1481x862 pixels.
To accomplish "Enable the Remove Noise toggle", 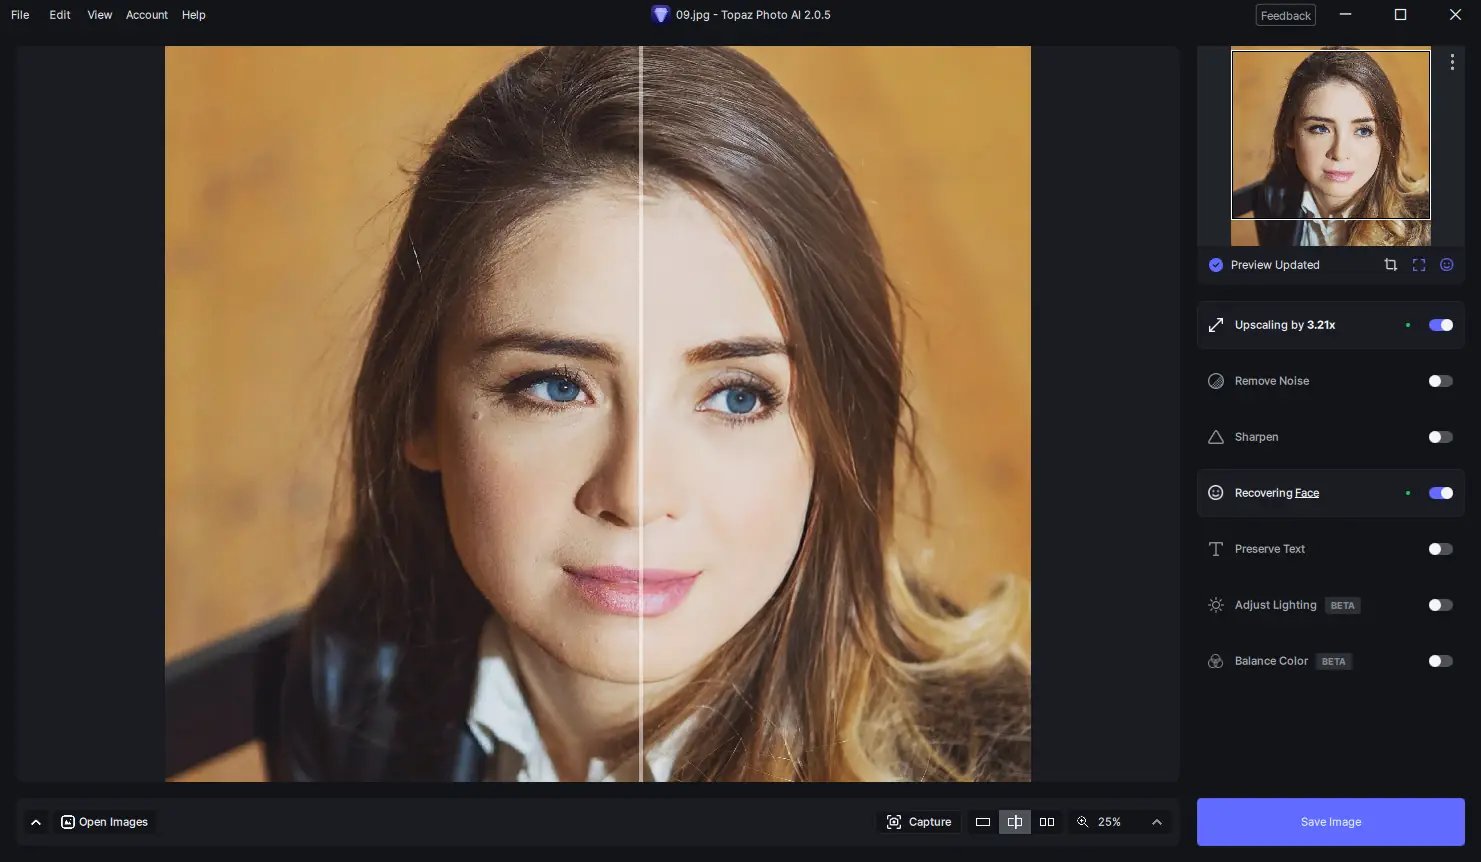I will point(1439,381).
